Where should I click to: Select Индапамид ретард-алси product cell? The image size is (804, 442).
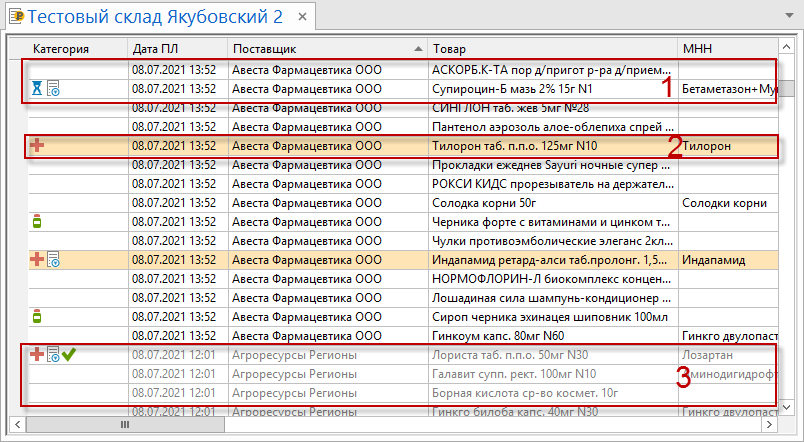(553, 259)
